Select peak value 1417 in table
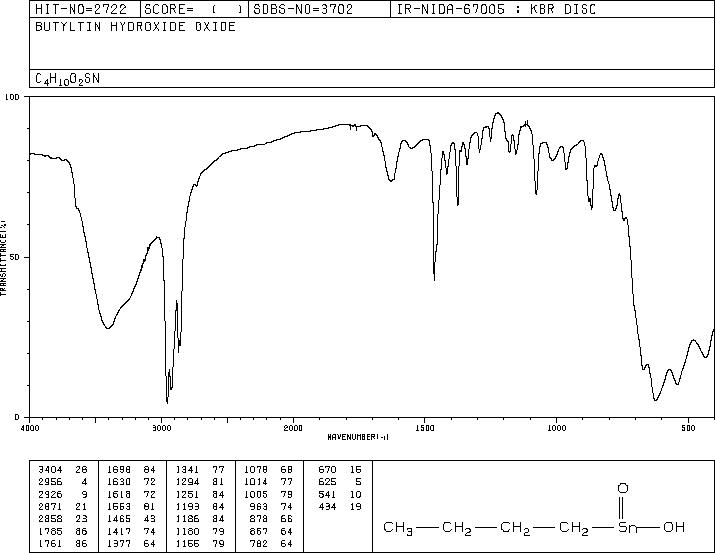The width and height of the screenshot is (715, 553). point(119,532)
